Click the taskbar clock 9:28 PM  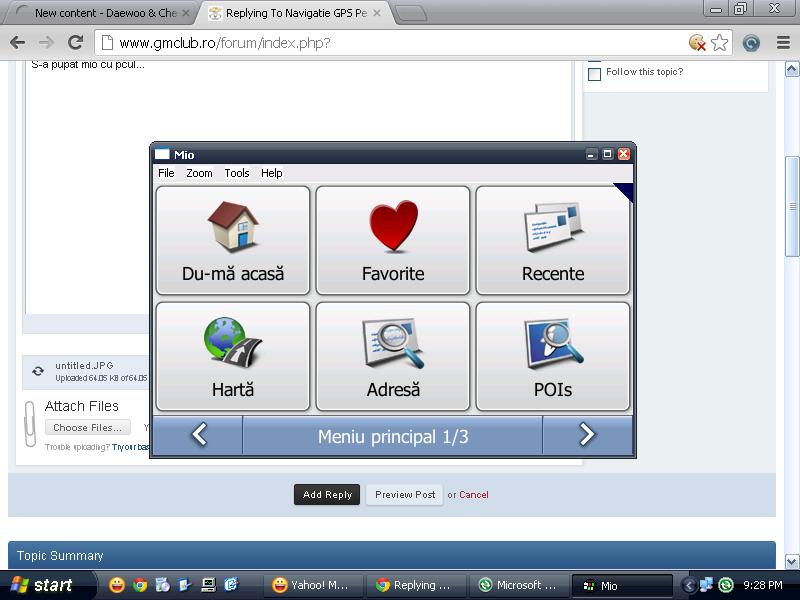(x=763, y=585)
